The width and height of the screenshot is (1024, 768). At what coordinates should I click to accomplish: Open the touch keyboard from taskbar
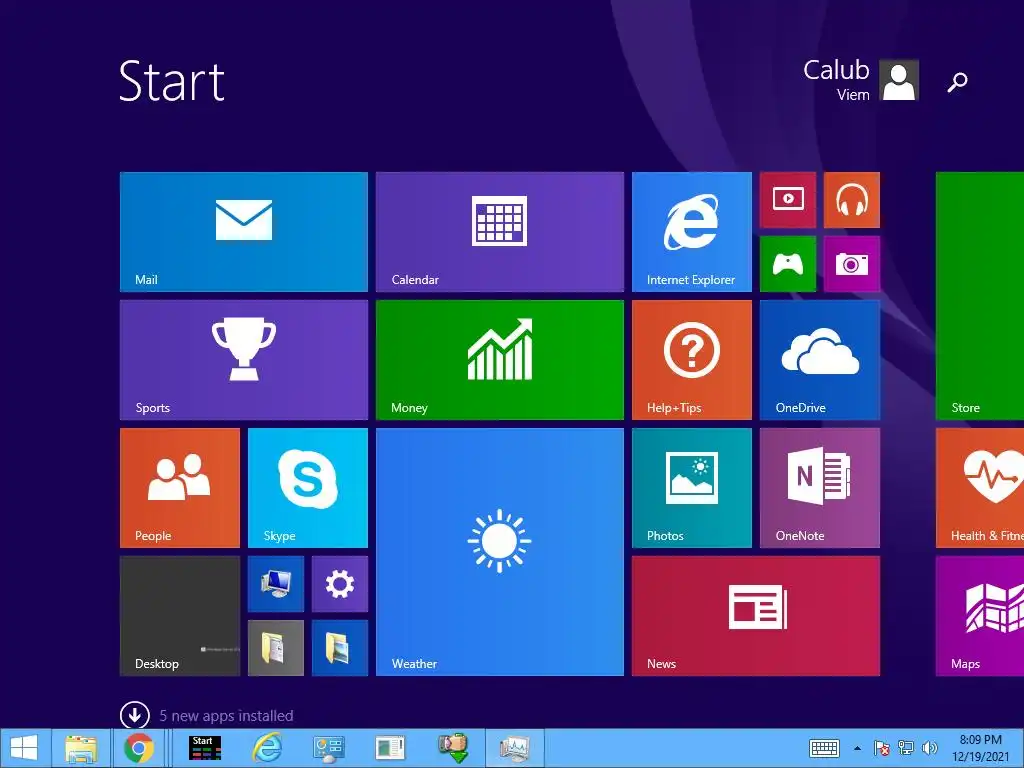824,748
